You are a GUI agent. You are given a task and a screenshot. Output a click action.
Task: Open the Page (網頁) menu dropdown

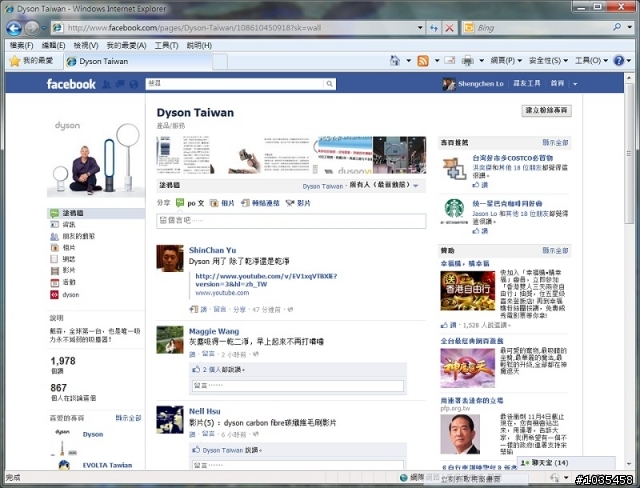pos(506,60)
